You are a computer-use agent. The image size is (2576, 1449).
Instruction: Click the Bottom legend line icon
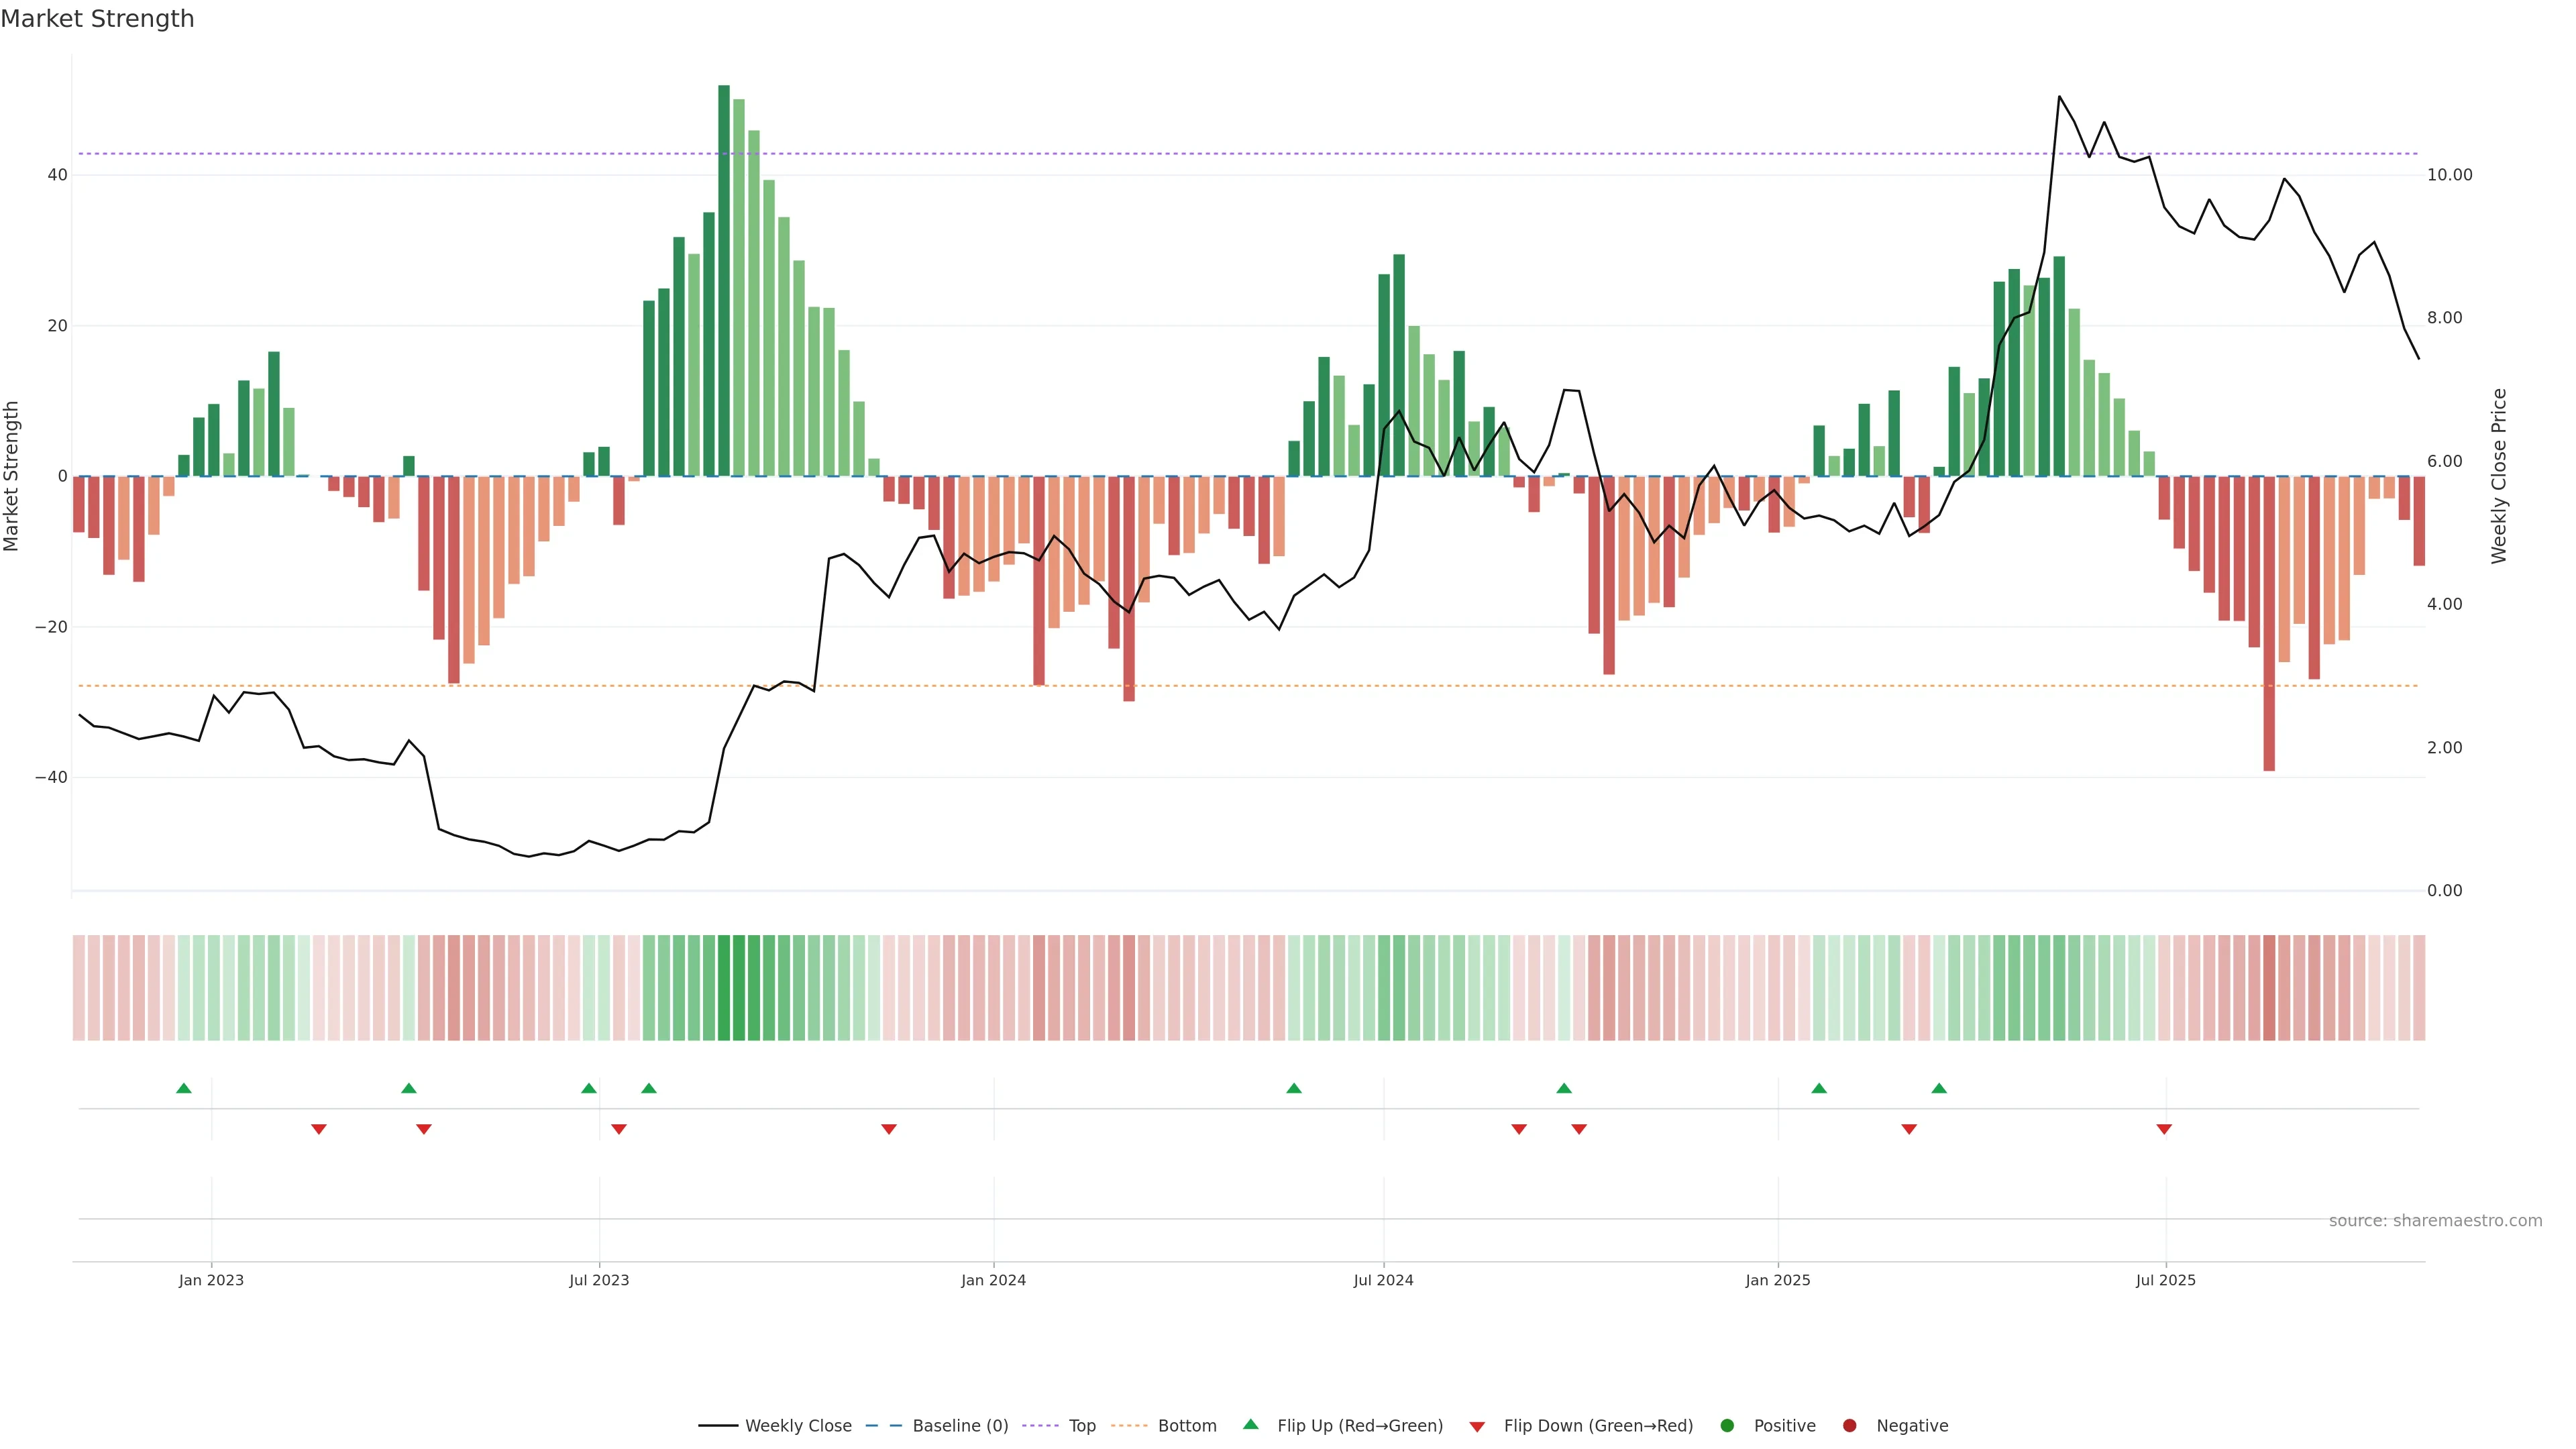(x=1129, y=1425)
